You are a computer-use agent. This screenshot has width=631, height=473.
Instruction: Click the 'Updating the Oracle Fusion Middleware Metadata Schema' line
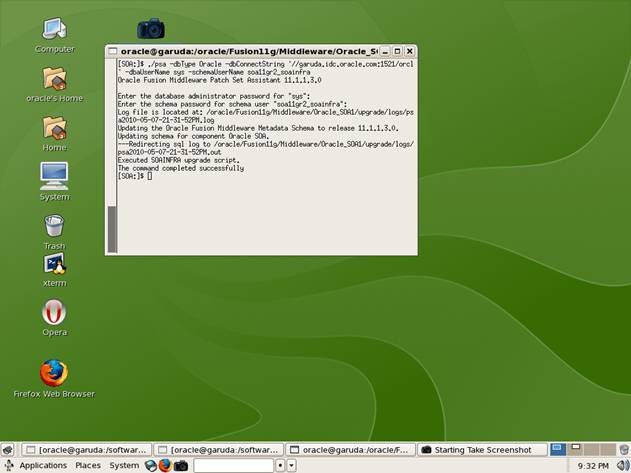pos(258,128)
